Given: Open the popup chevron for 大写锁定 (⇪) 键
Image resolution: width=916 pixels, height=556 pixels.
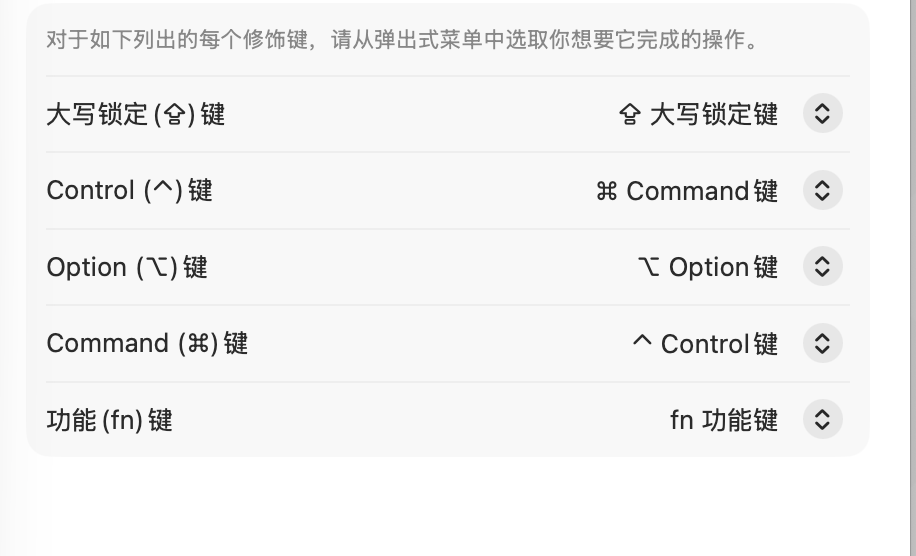Looking at the screenshot, I should 823,113.
